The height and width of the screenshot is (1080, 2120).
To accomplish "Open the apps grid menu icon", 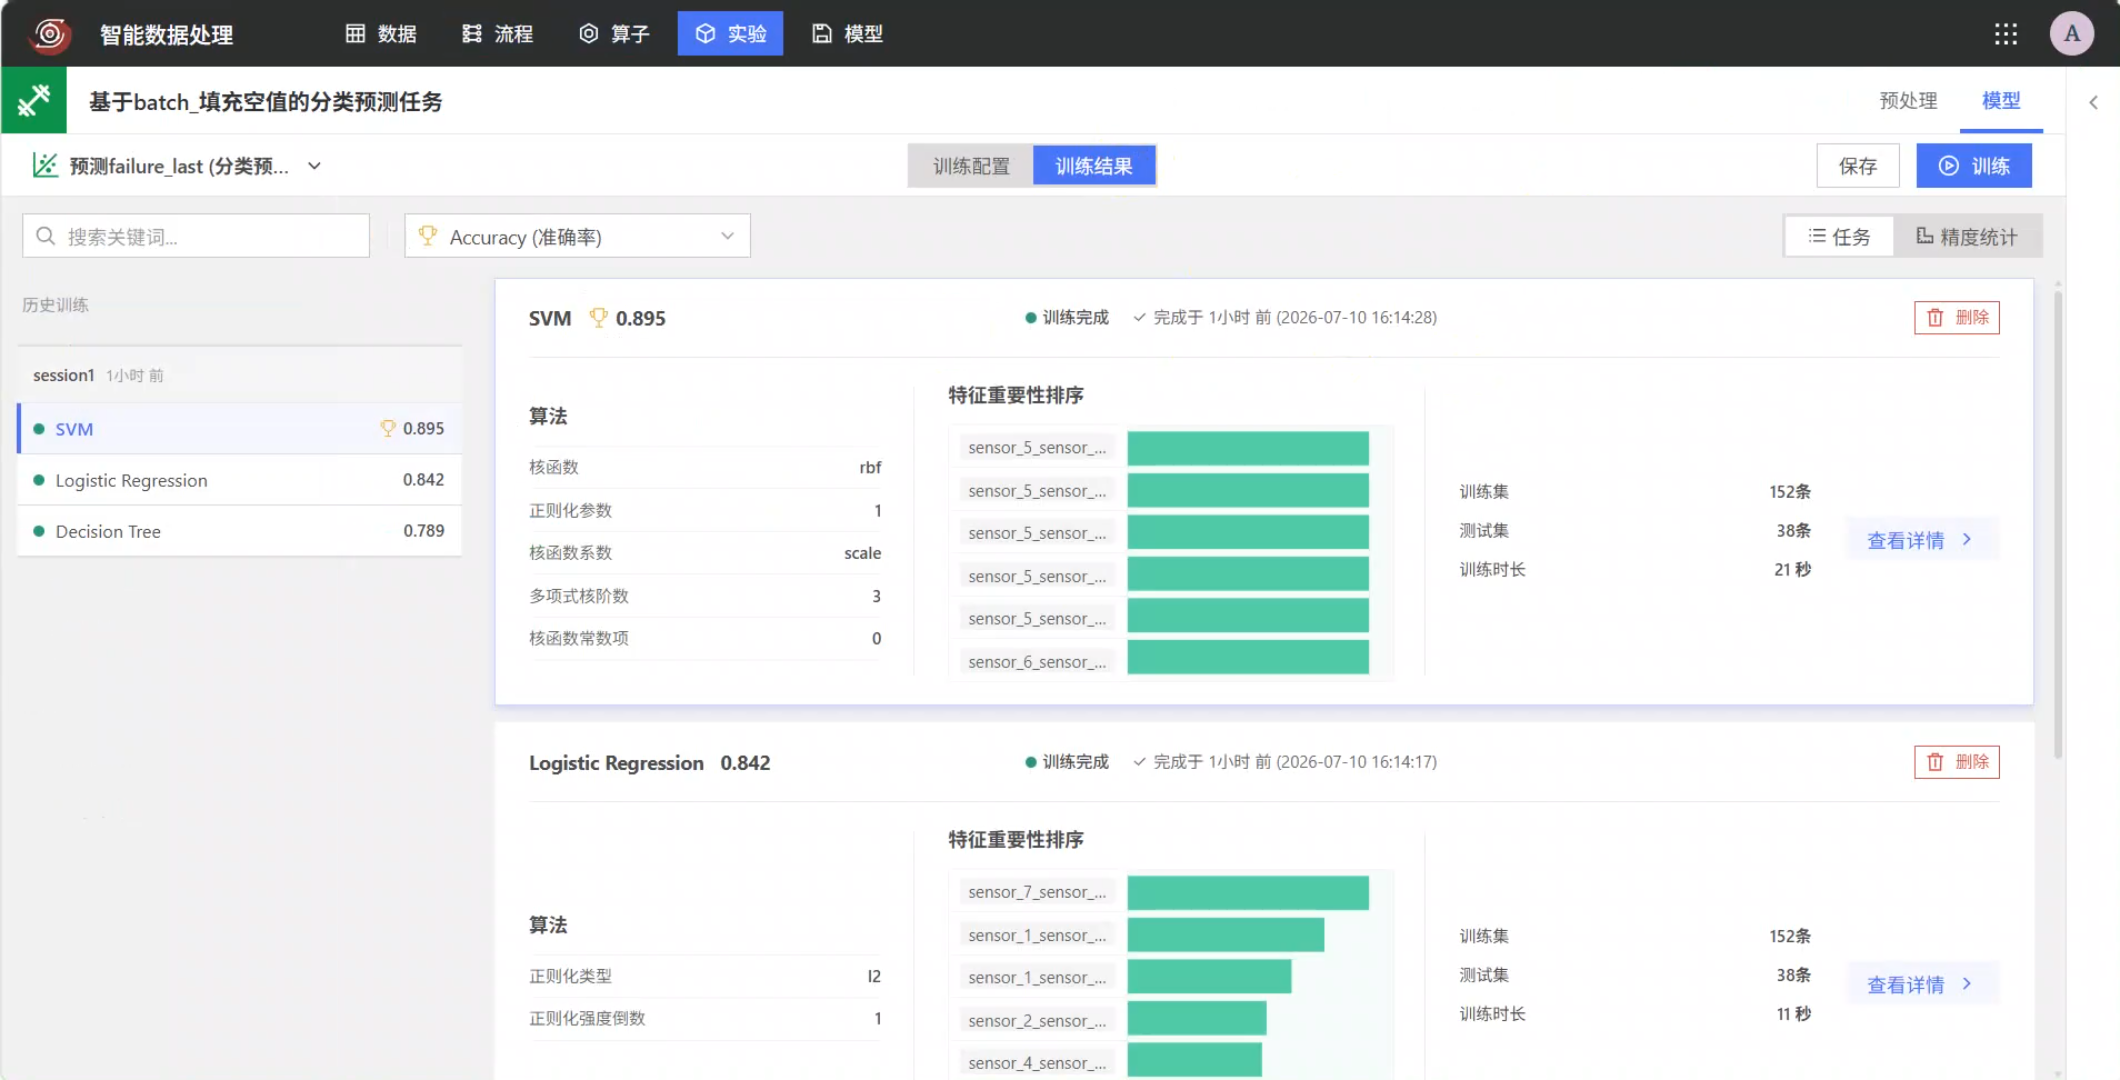I will [2005, 34].
